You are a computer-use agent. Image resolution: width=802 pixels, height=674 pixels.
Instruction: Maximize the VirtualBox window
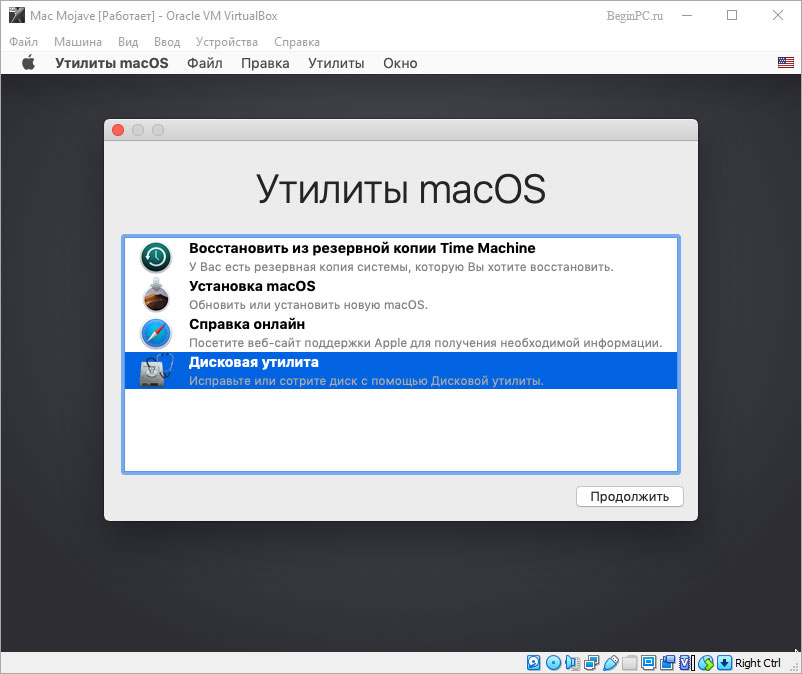[732, 15]
